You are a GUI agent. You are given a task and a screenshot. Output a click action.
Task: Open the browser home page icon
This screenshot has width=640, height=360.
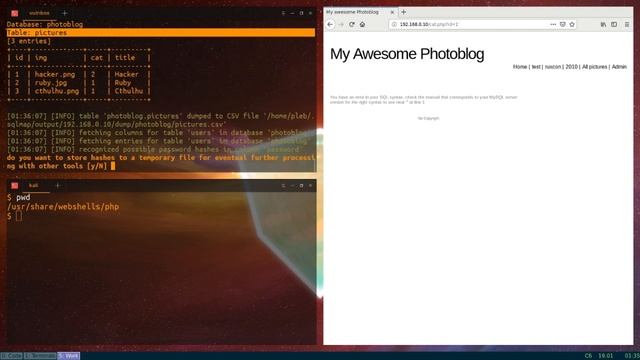tap(362, 24)
